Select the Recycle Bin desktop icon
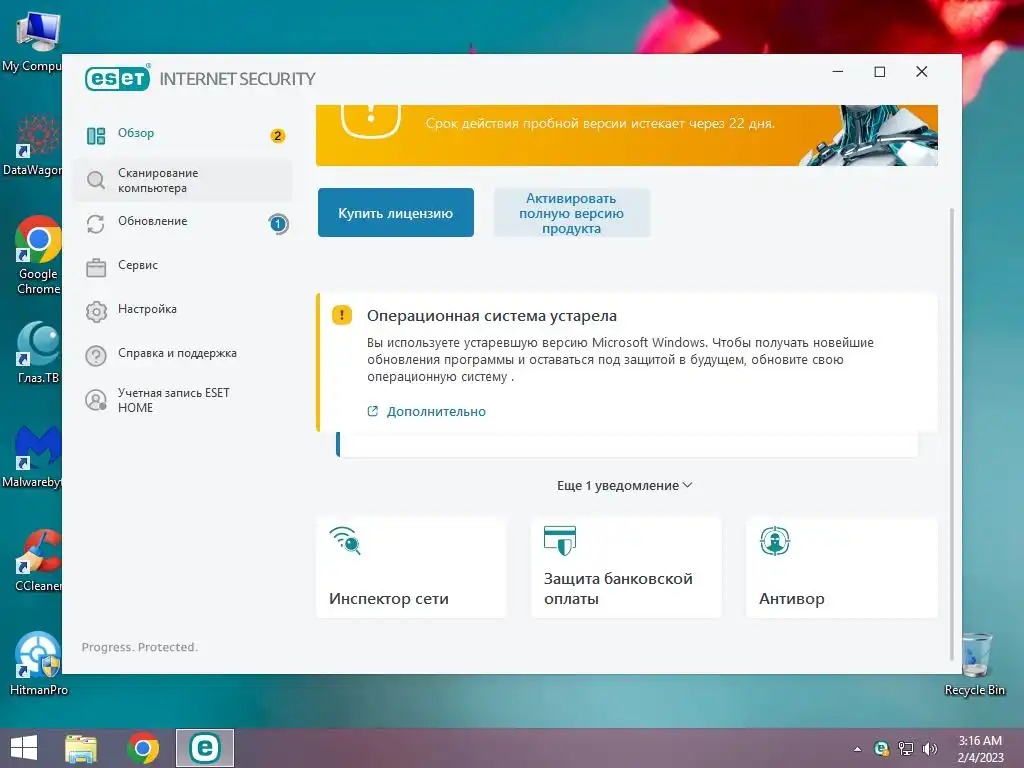The image size is (1024, 768). click(x=975, y=664)
